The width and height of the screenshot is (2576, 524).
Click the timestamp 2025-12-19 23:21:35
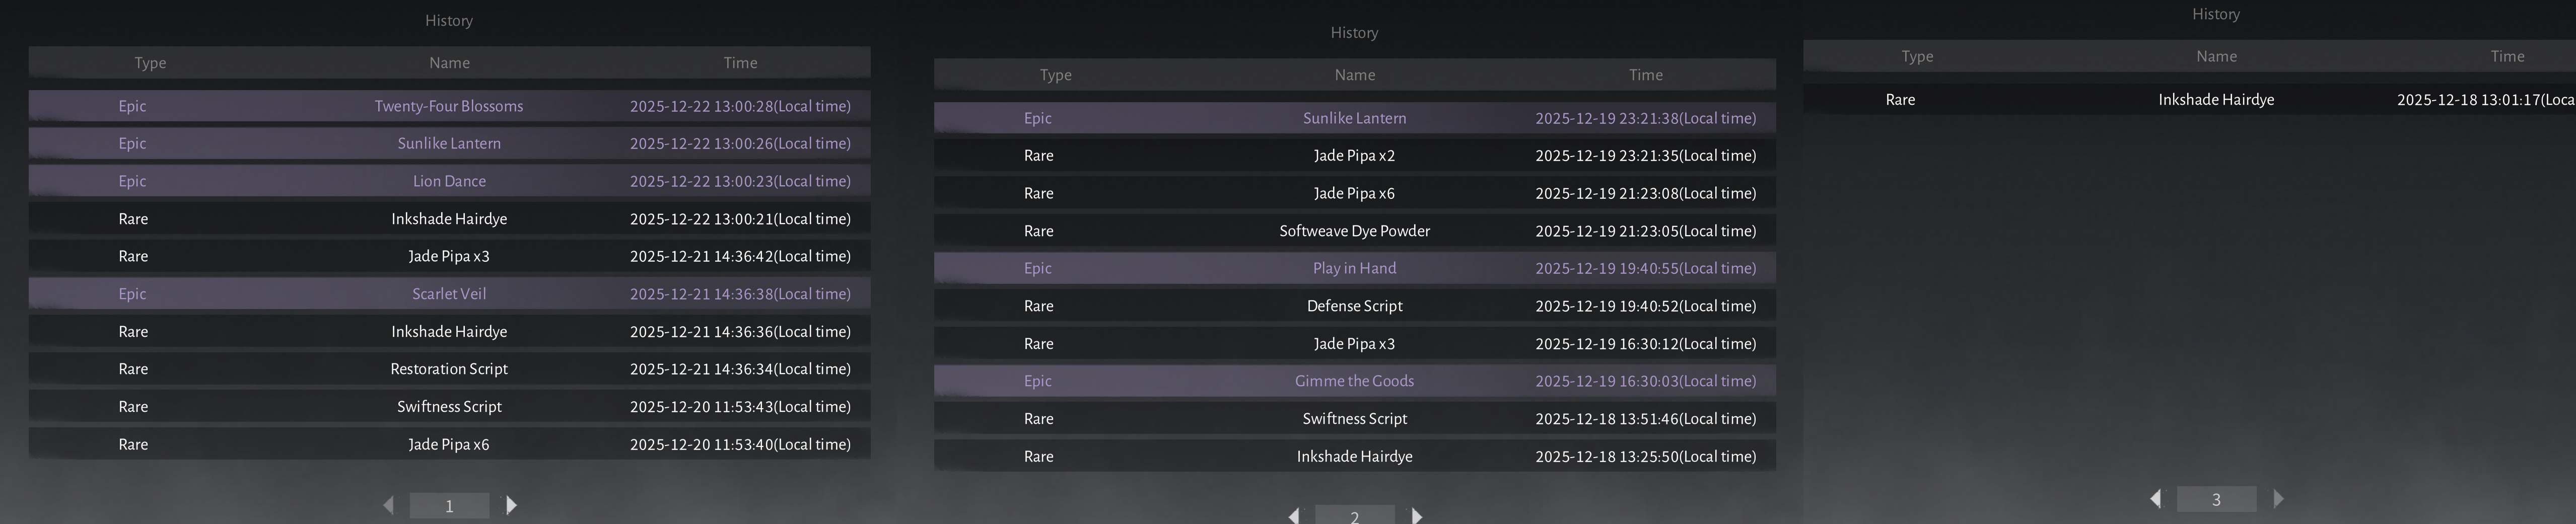(1646, 156)
